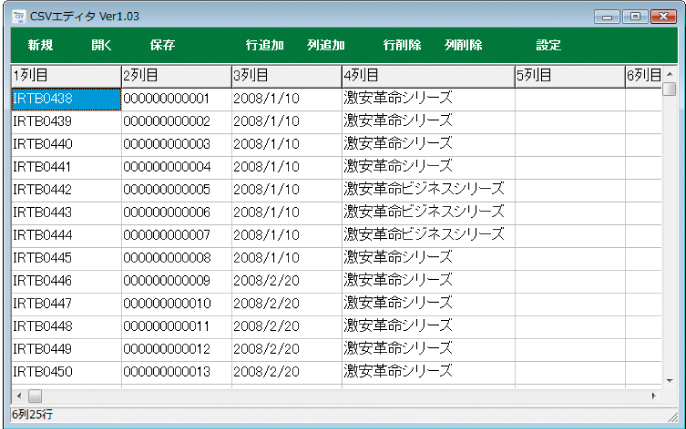Click the horizontal scrollbar right arrow
Image resolution: width=686 pixels, height=429 pixels.
[x=652, y=396]
